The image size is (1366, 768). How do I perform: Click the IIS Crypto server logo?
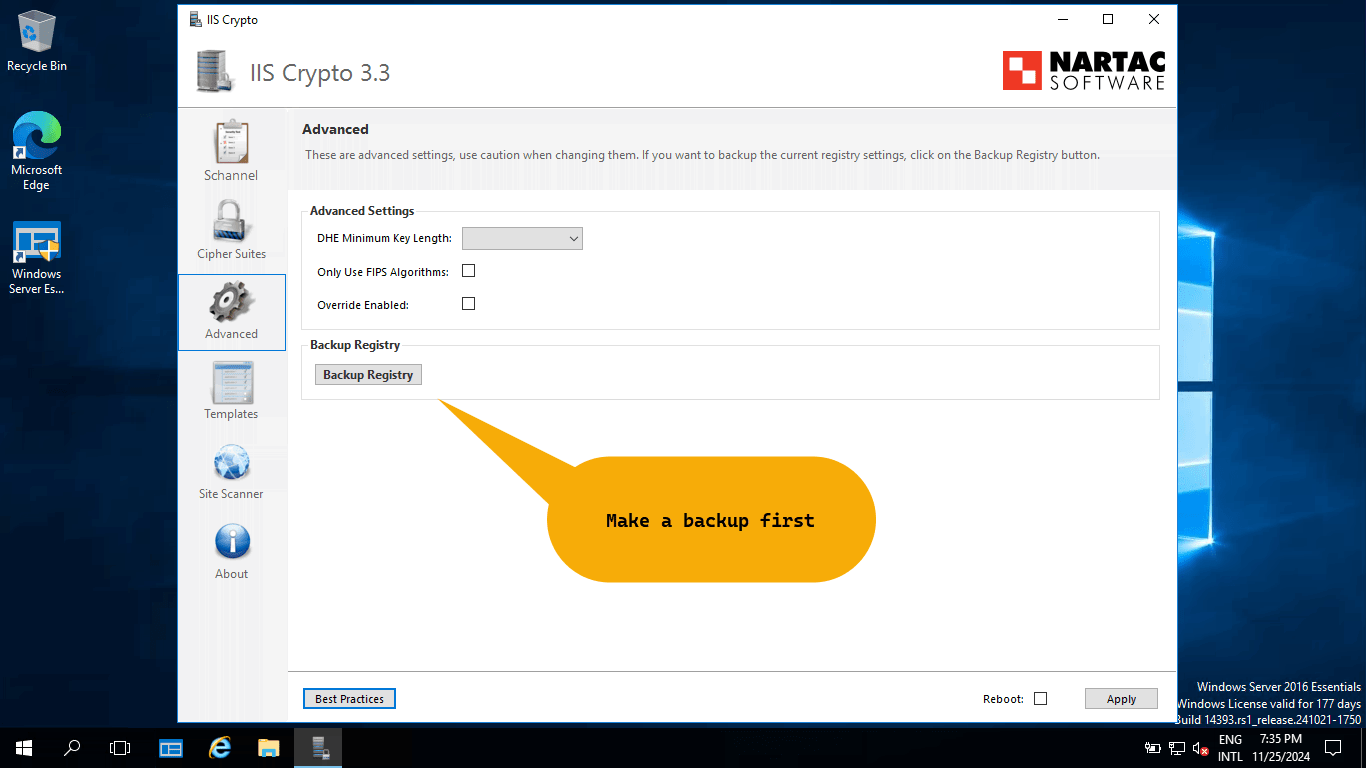(x=215, y=71)
